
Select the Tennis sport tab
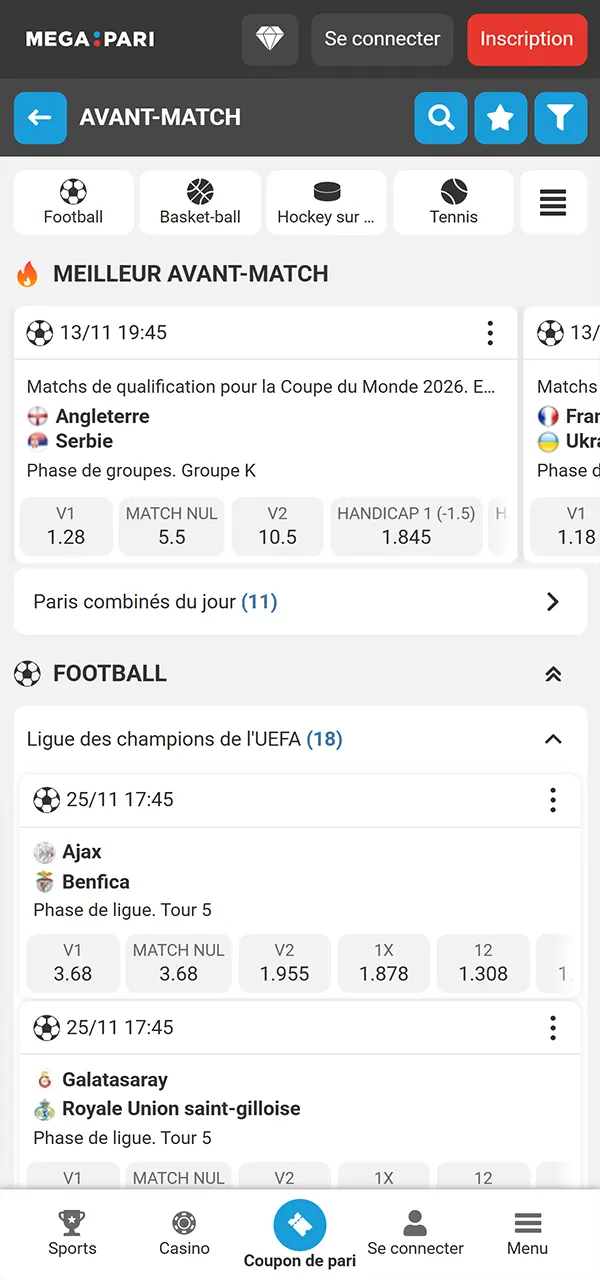point(453,202)
